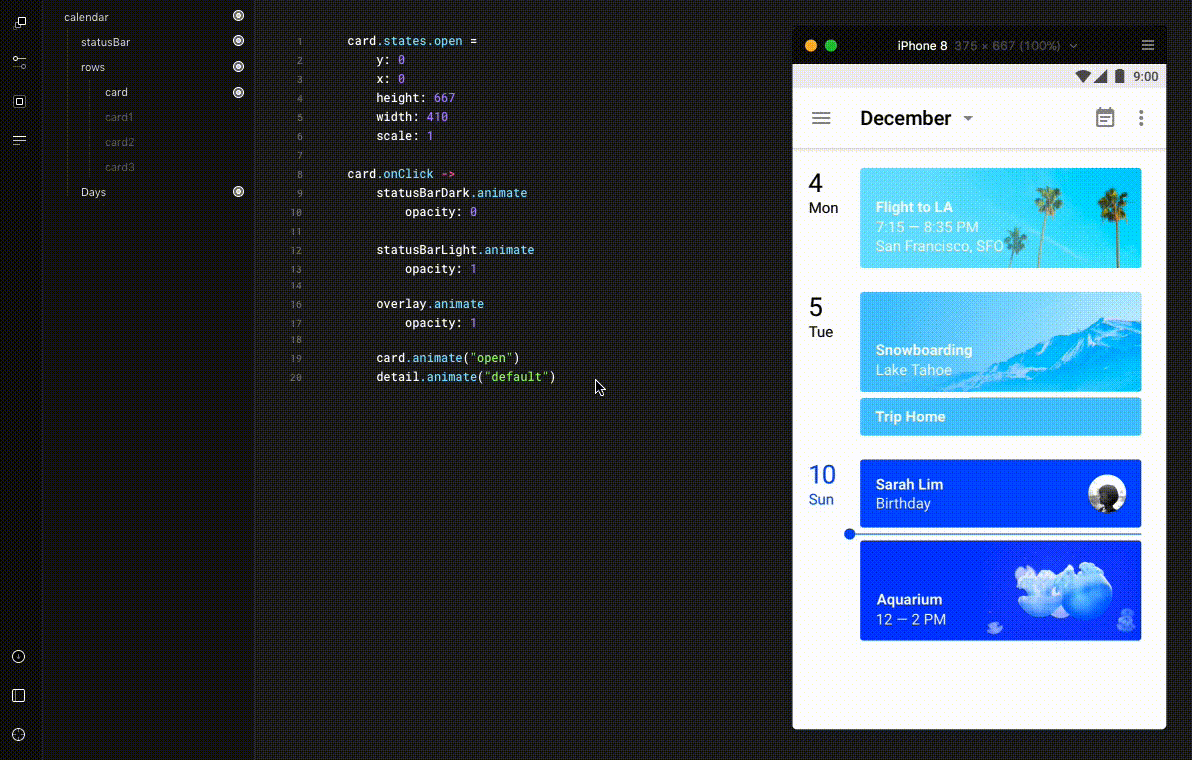
Task: Click the current time indicator dot
Action: tap(849, 534)
